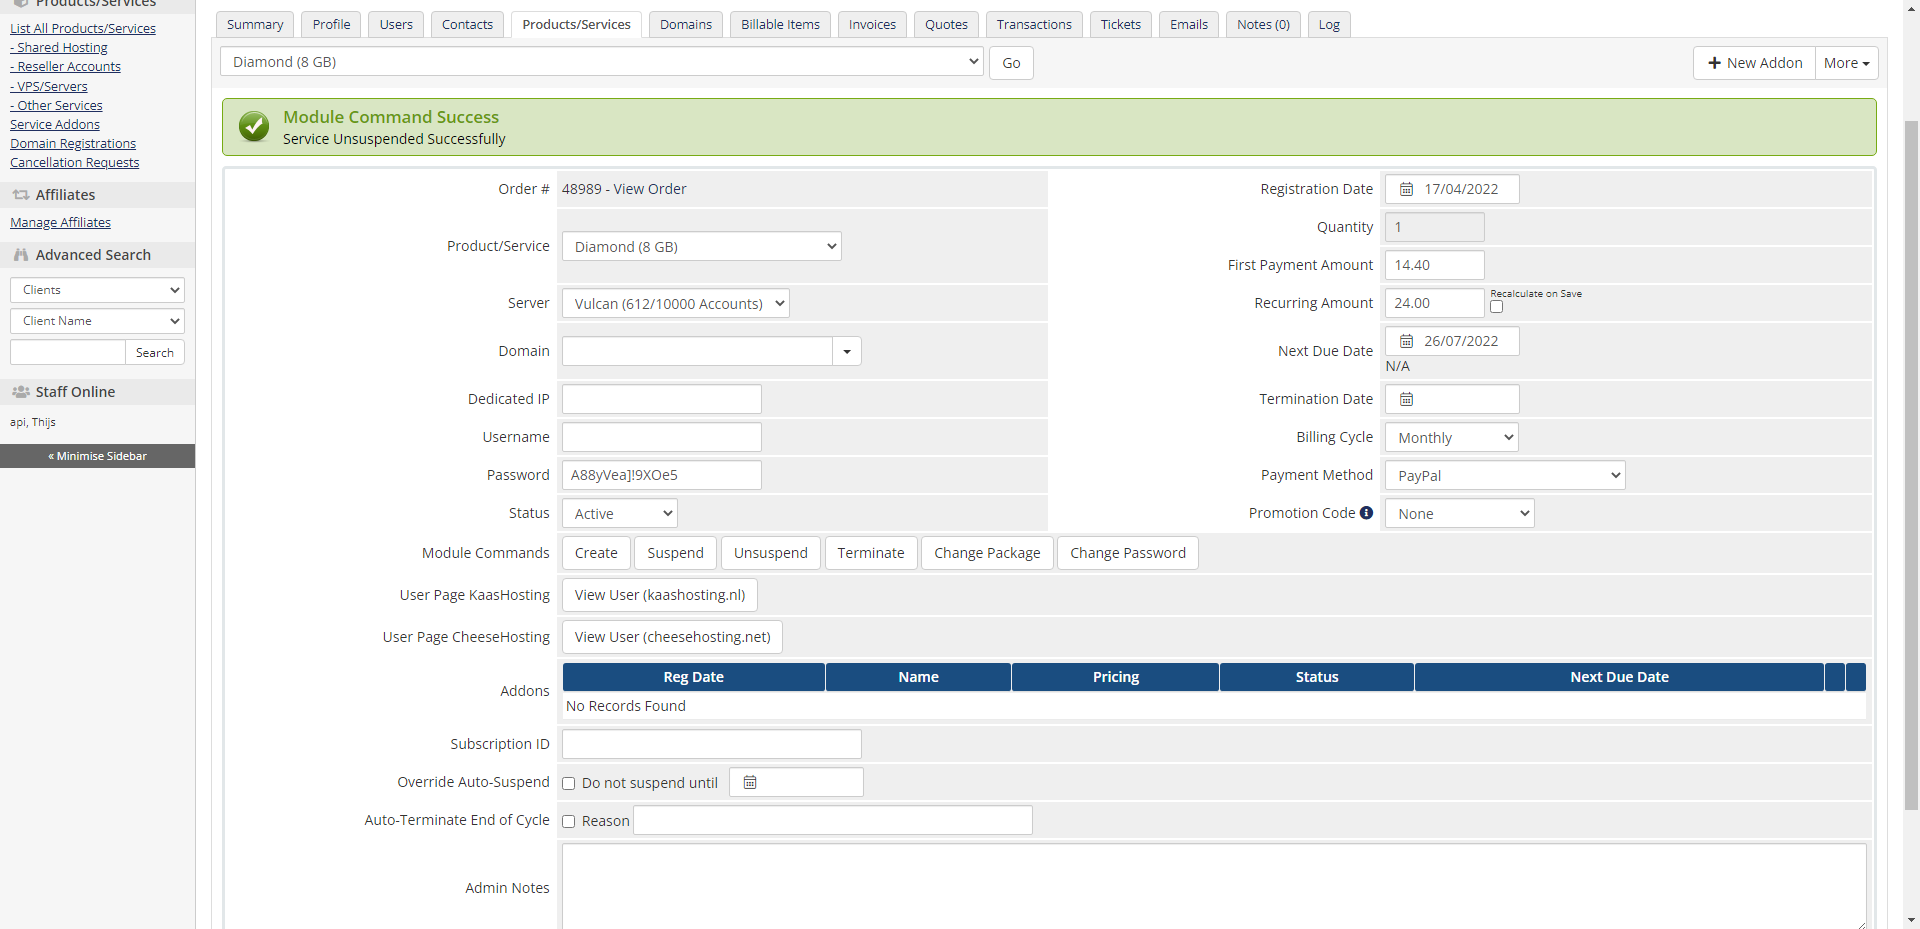Click the Registration Date calendar icon
Image resolution: width=1920 pixels, height=929 pixels.
click(1406, 189)
